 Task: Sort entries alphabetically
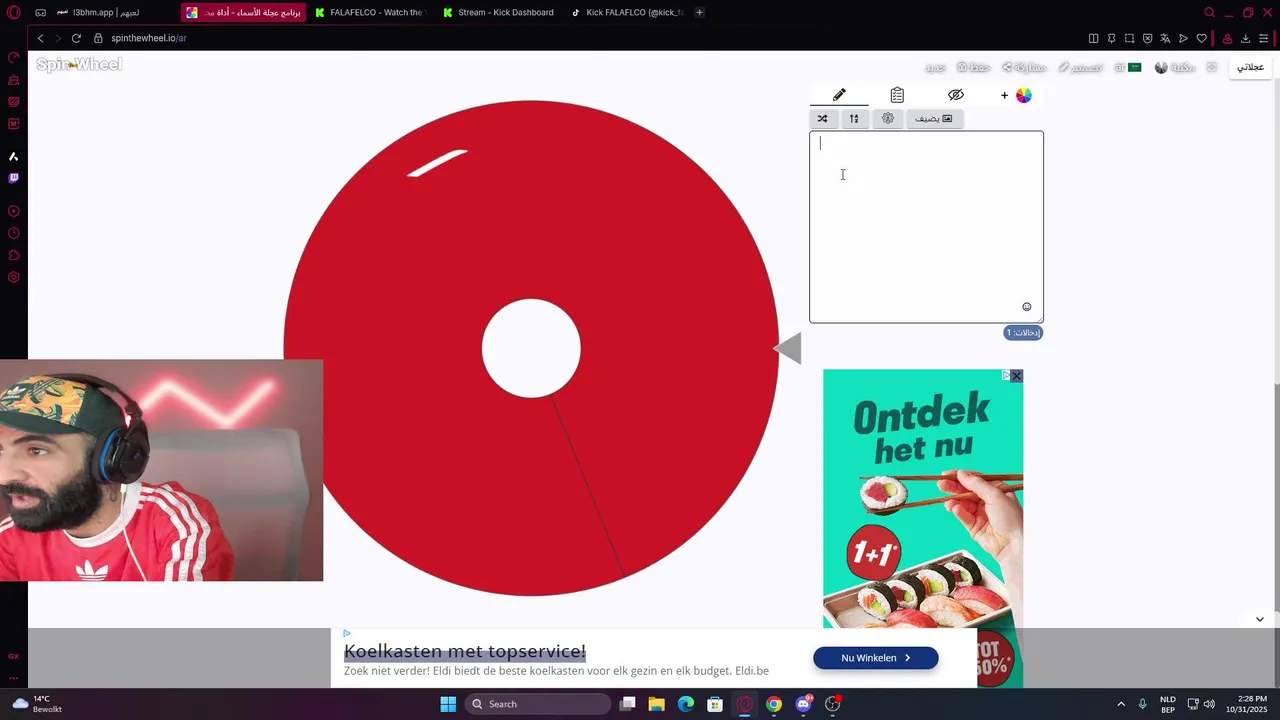pos(854,118)
